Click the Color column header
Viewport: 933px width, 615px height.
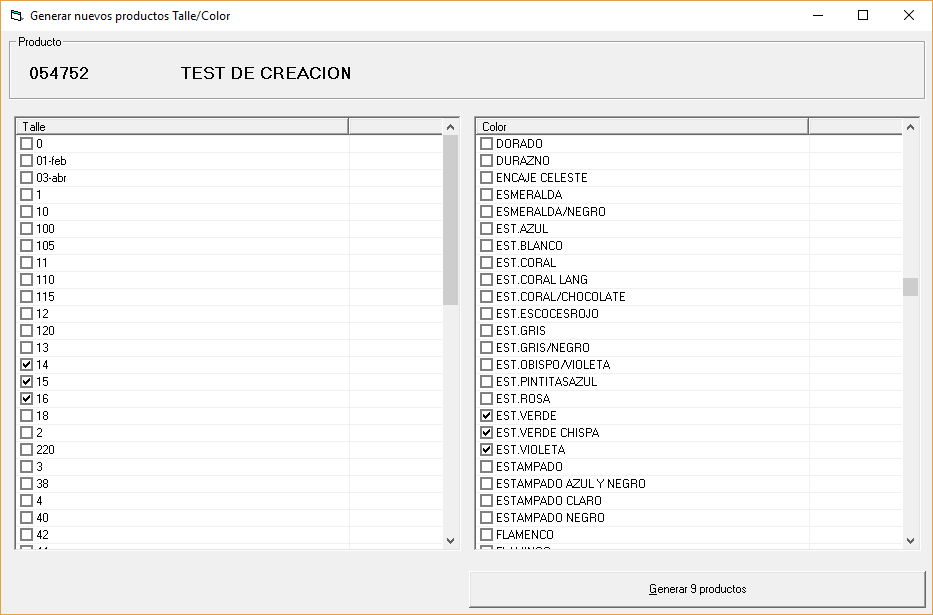[641, 127]
